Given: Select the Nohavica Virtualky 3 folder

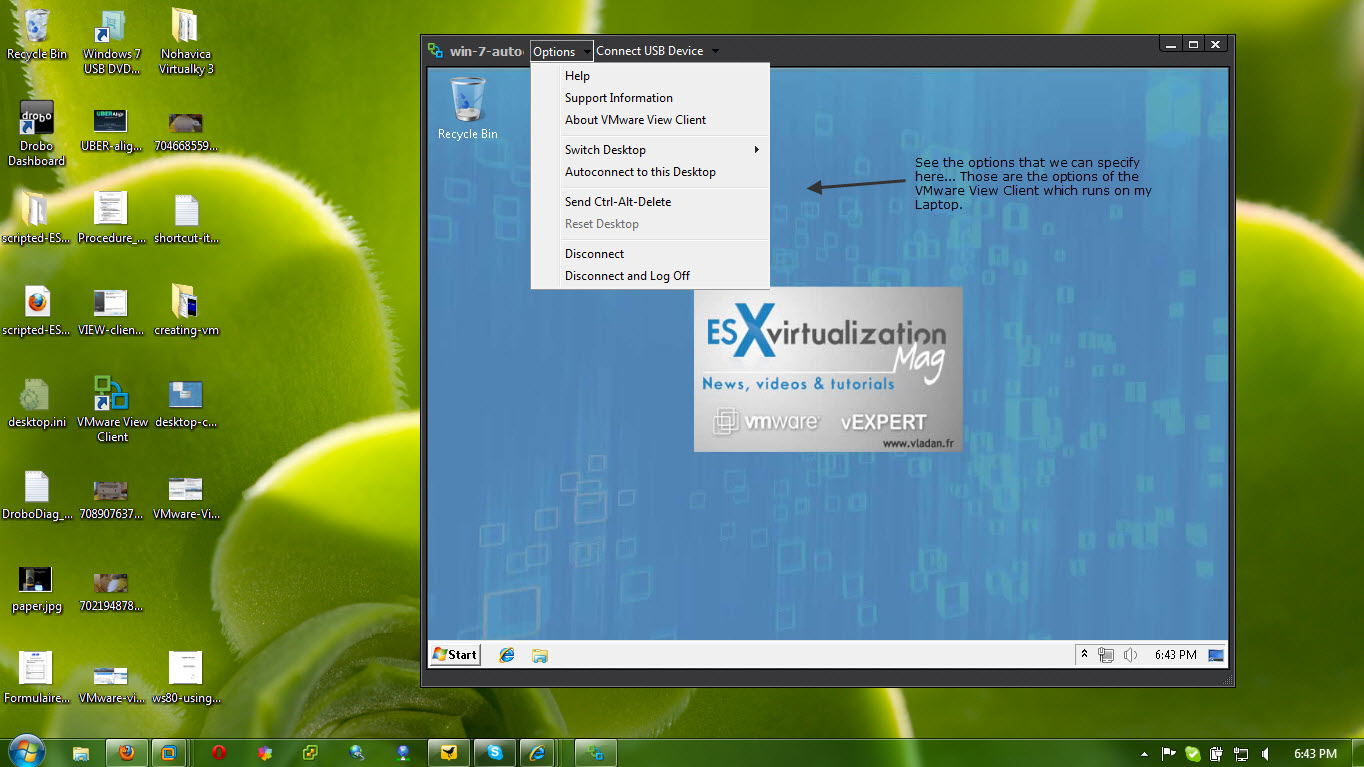Looking at the screenshot, I should point(186,43).
